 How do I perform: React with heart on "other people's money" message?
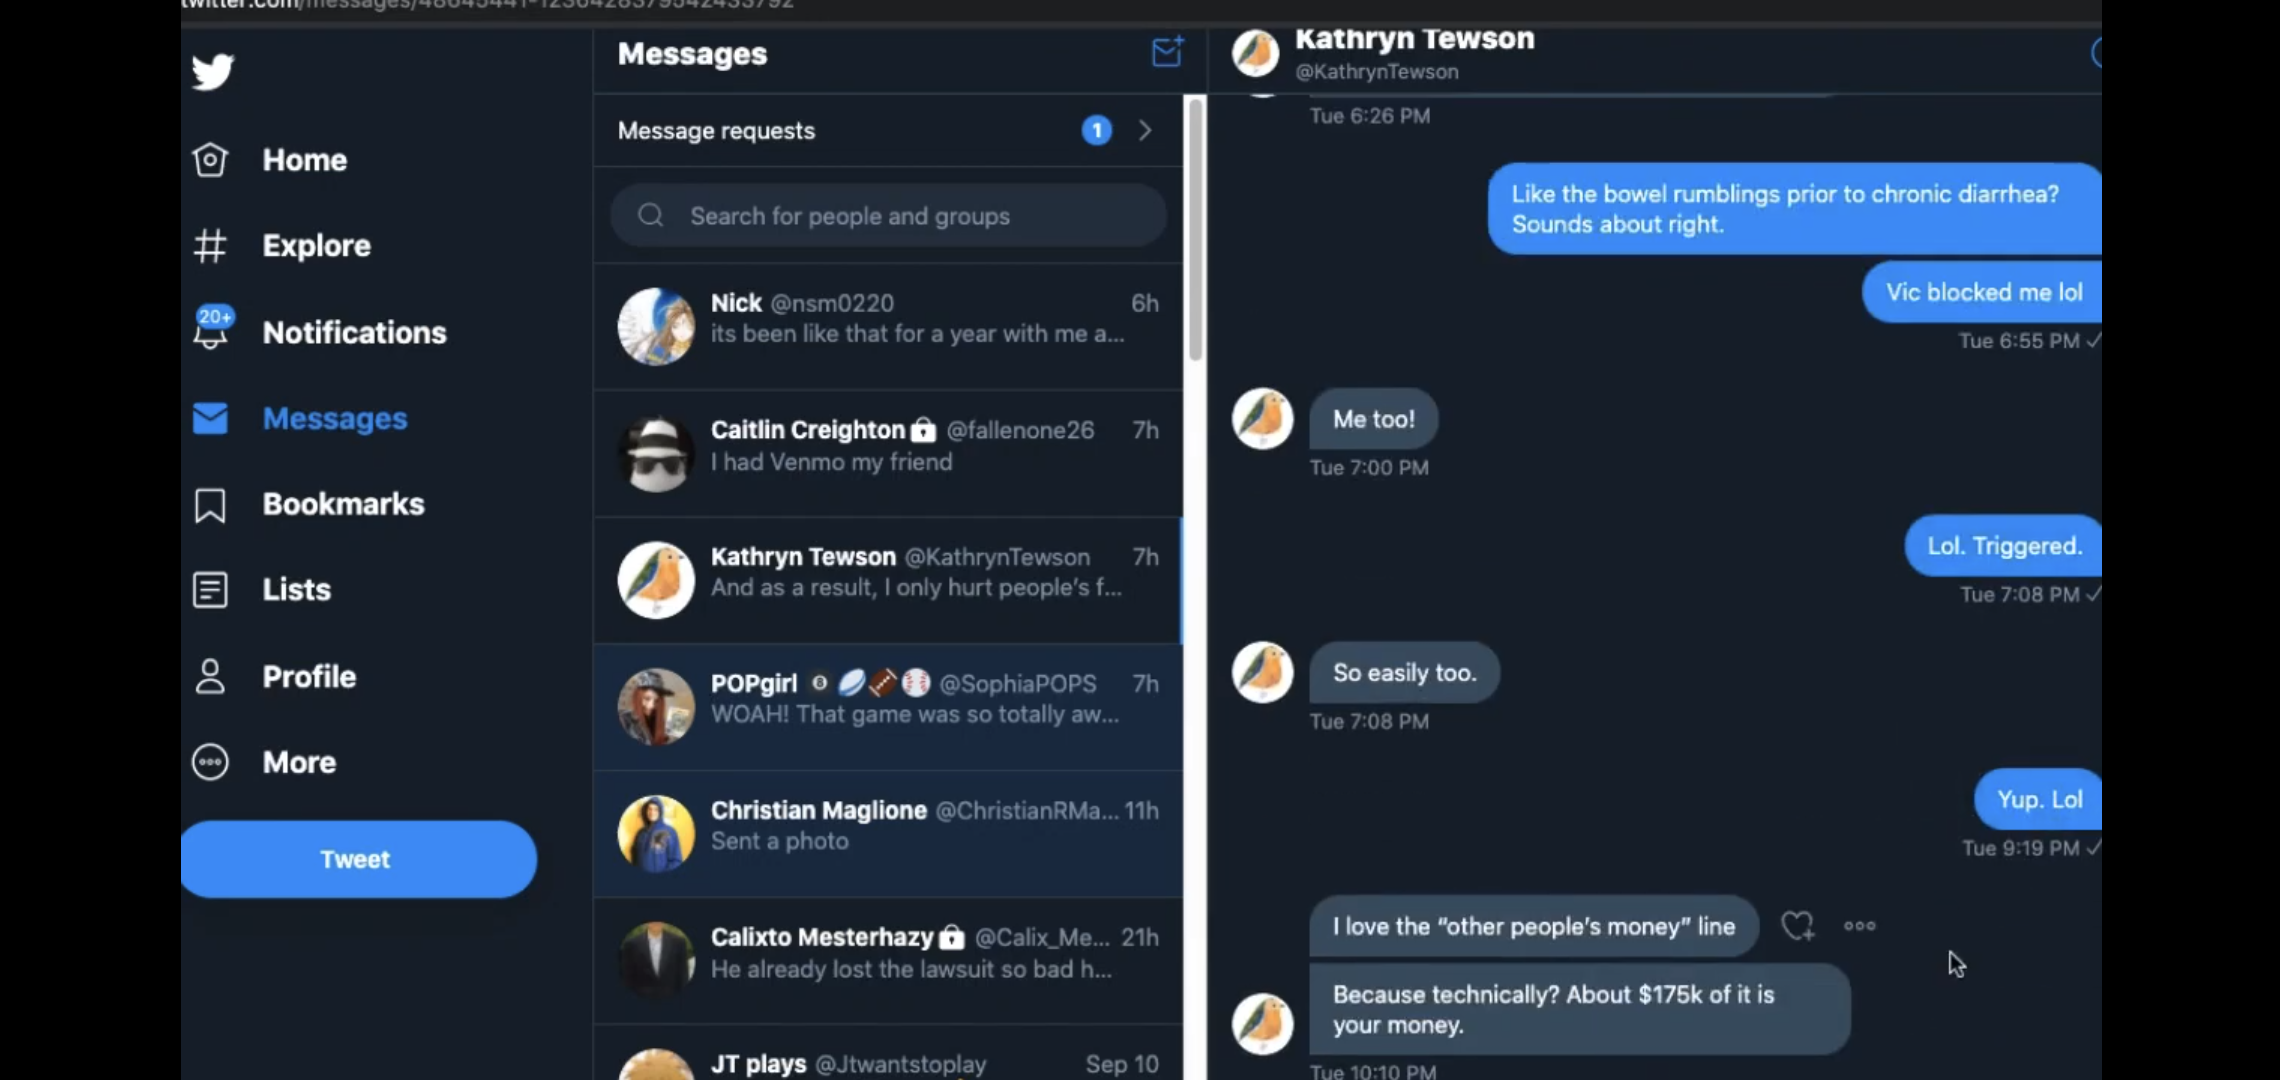[1797, 926]
